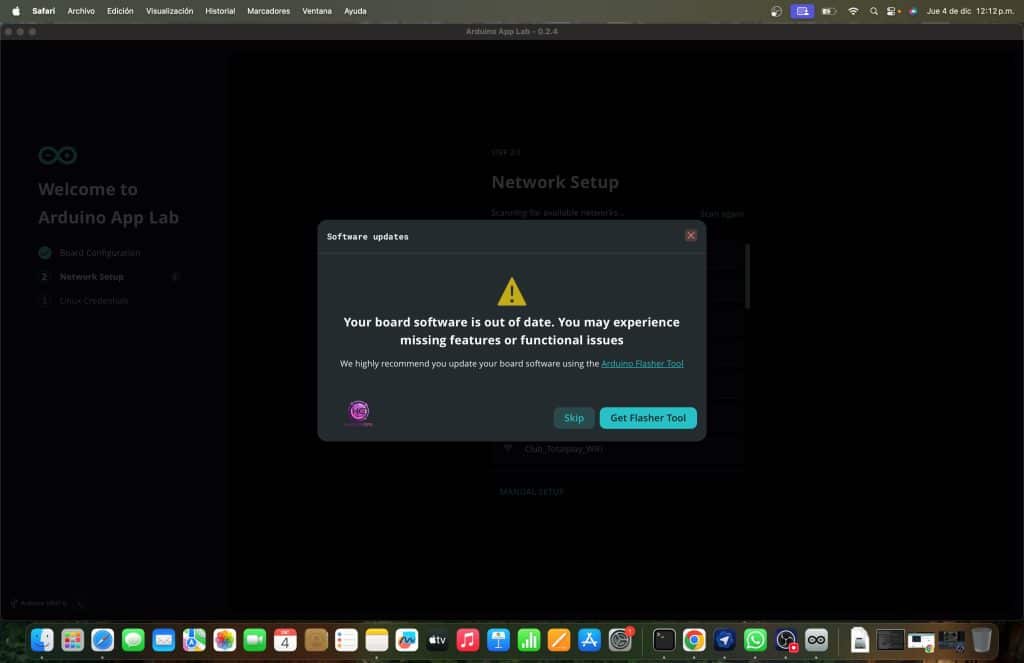The width and height of the screenshot is (1024, 663).
Task: Open Spotlight search magnifier in menu bar
Action: tap(873, 11)
